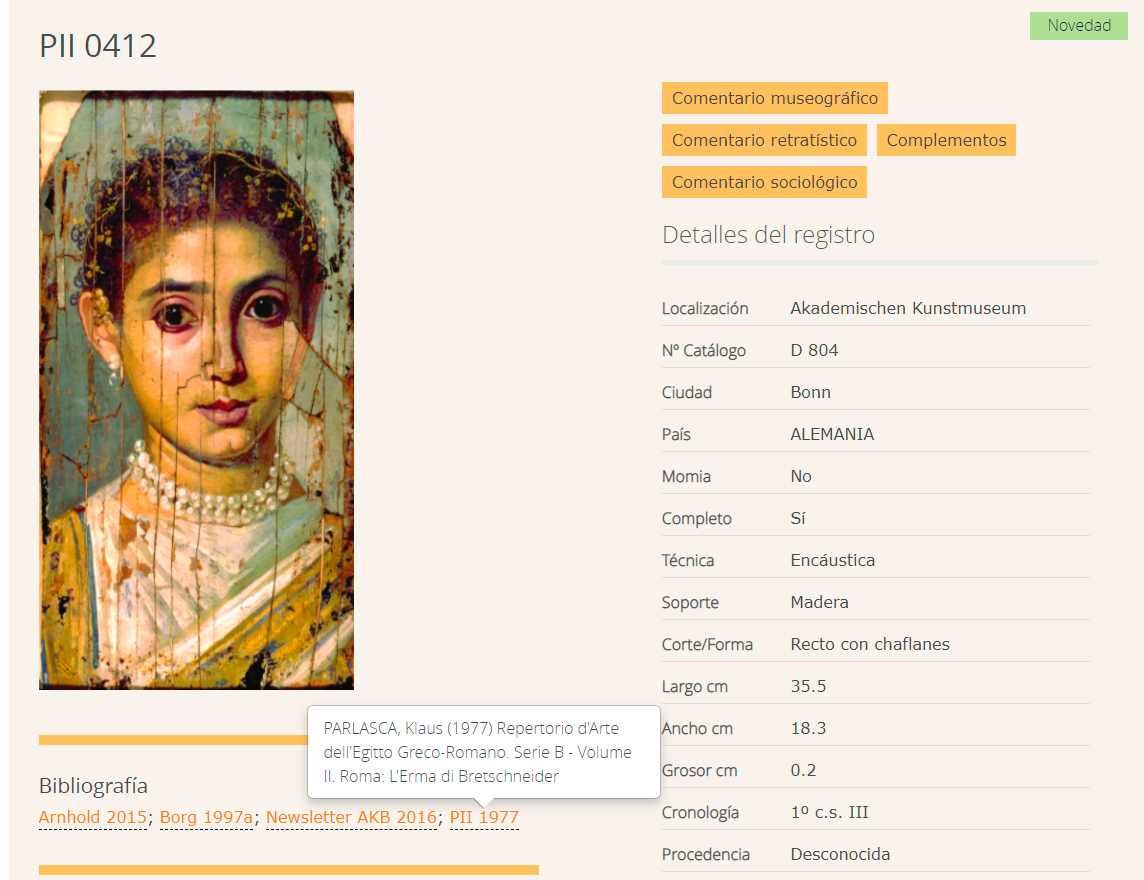Follow the Borg 1997a reference link

coord(206,818)
